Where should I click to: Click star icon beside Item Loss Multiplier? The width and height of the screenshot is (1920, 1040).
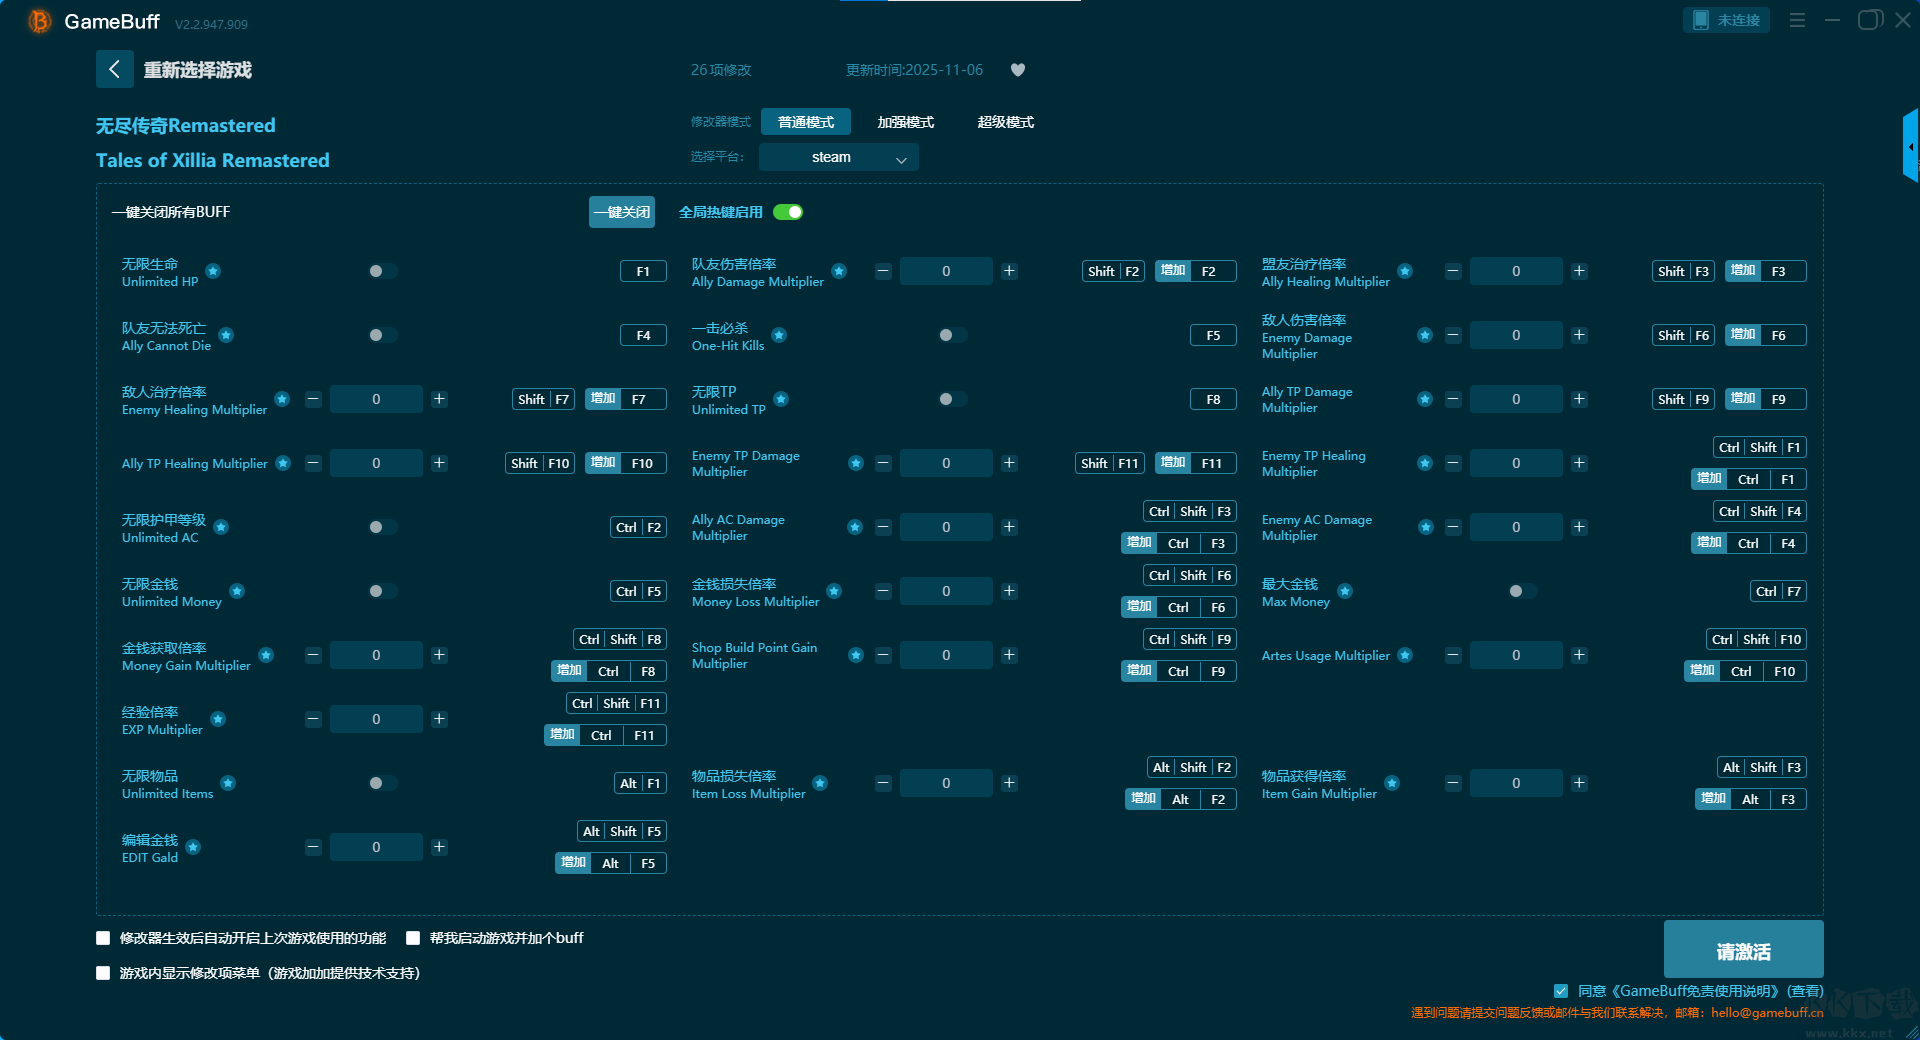[x=820, y=783]
